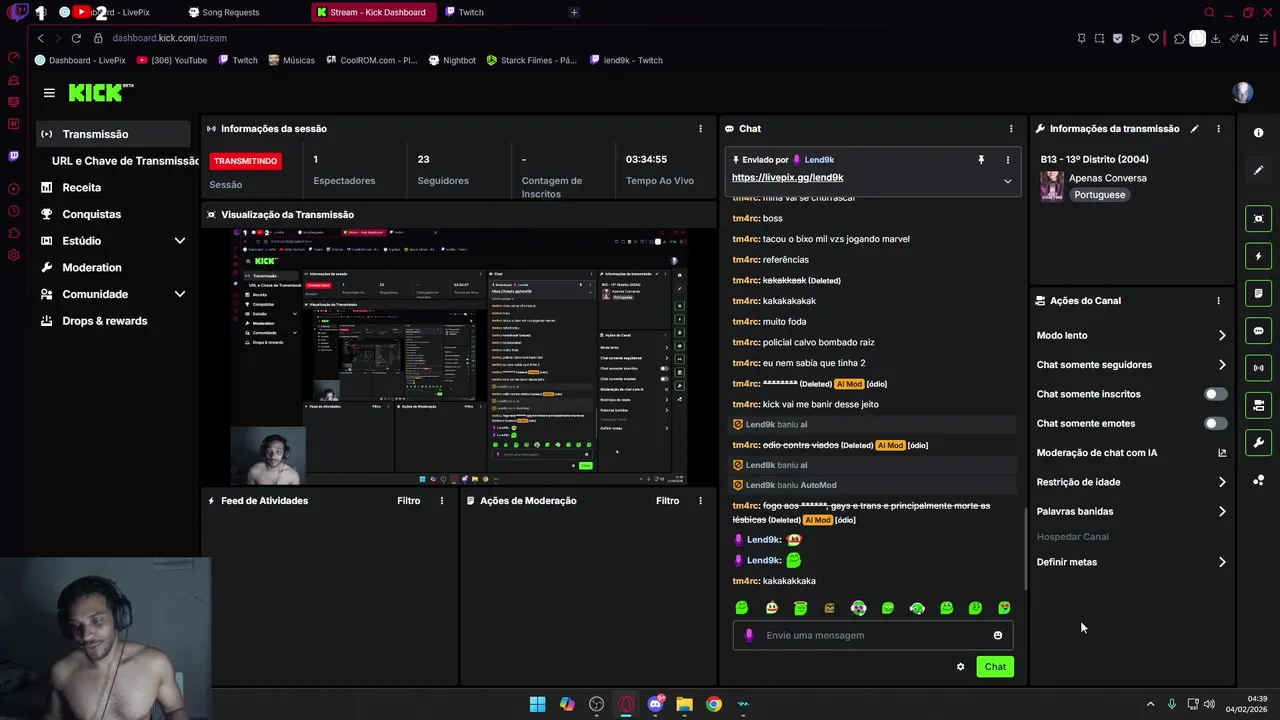1280x720 pixels.
Task: Open the browser AI assistant button
Action: click(x=1241, y=38)
